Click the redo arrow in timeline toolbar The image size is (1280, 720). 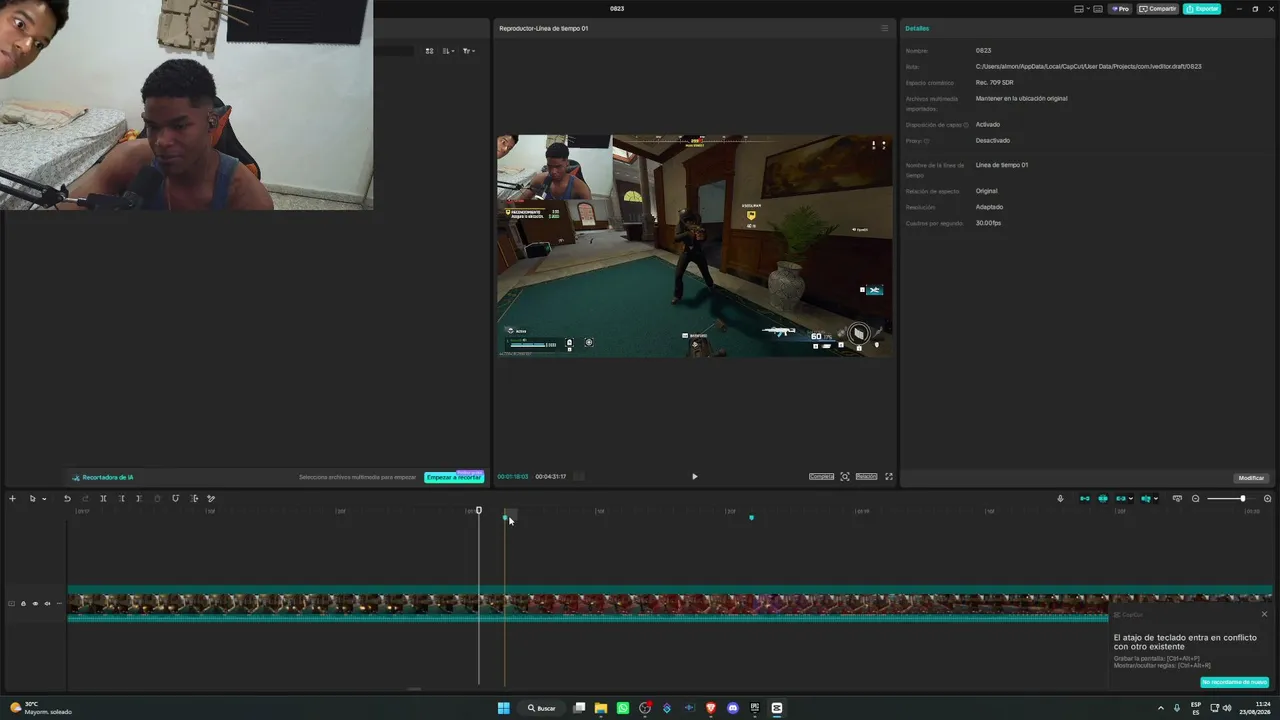click(85, 498)
